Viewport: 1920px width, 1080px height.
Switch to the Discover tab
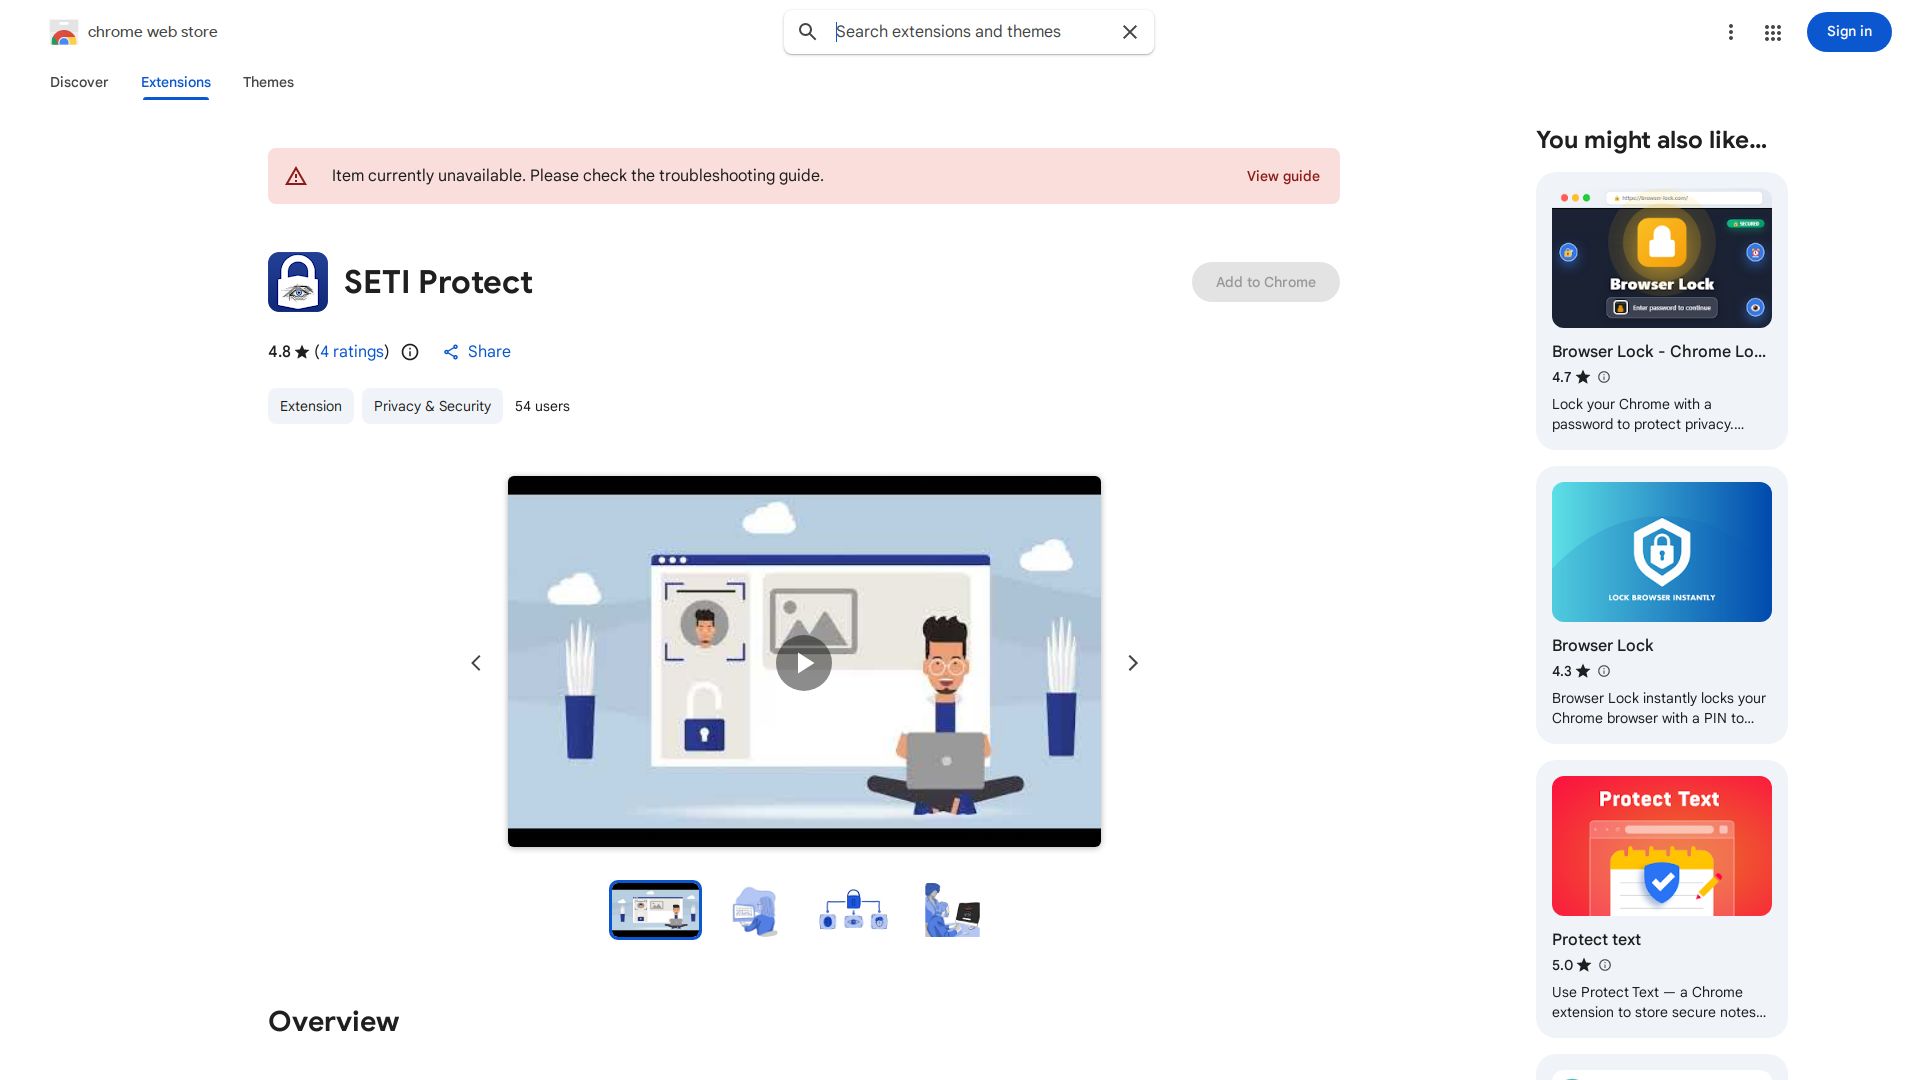click(x=79, y=82)
